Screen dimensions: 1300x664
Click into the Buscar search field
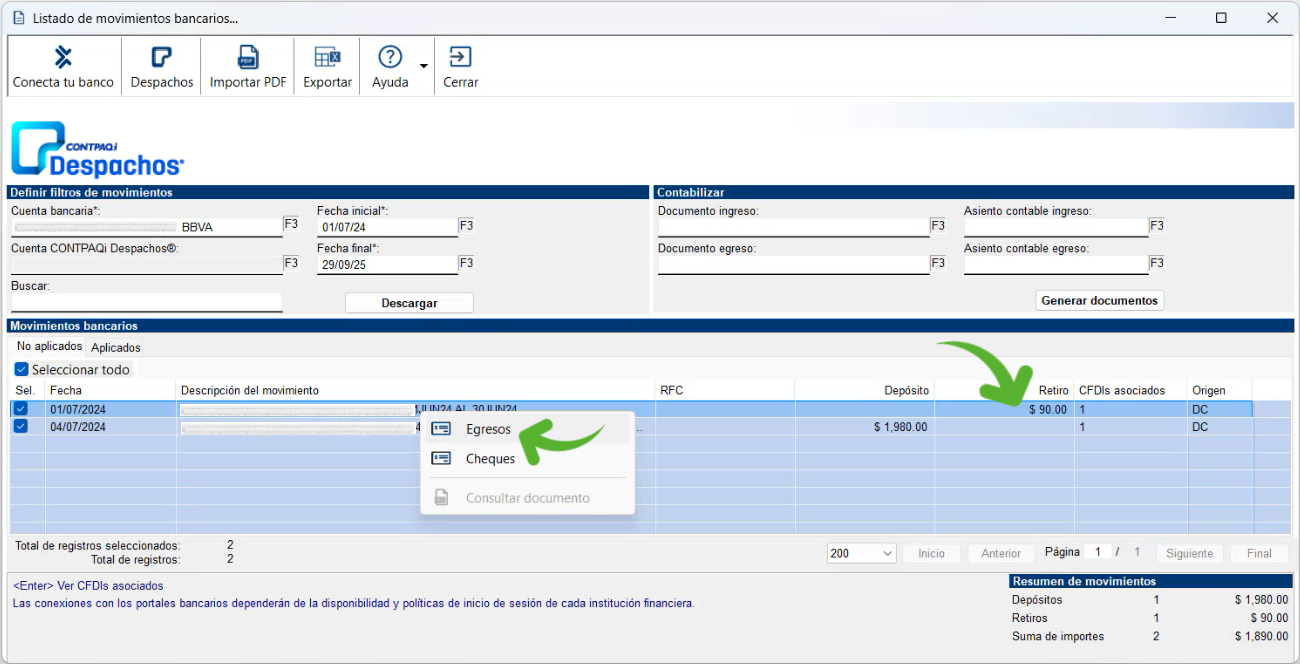[146, 302]
